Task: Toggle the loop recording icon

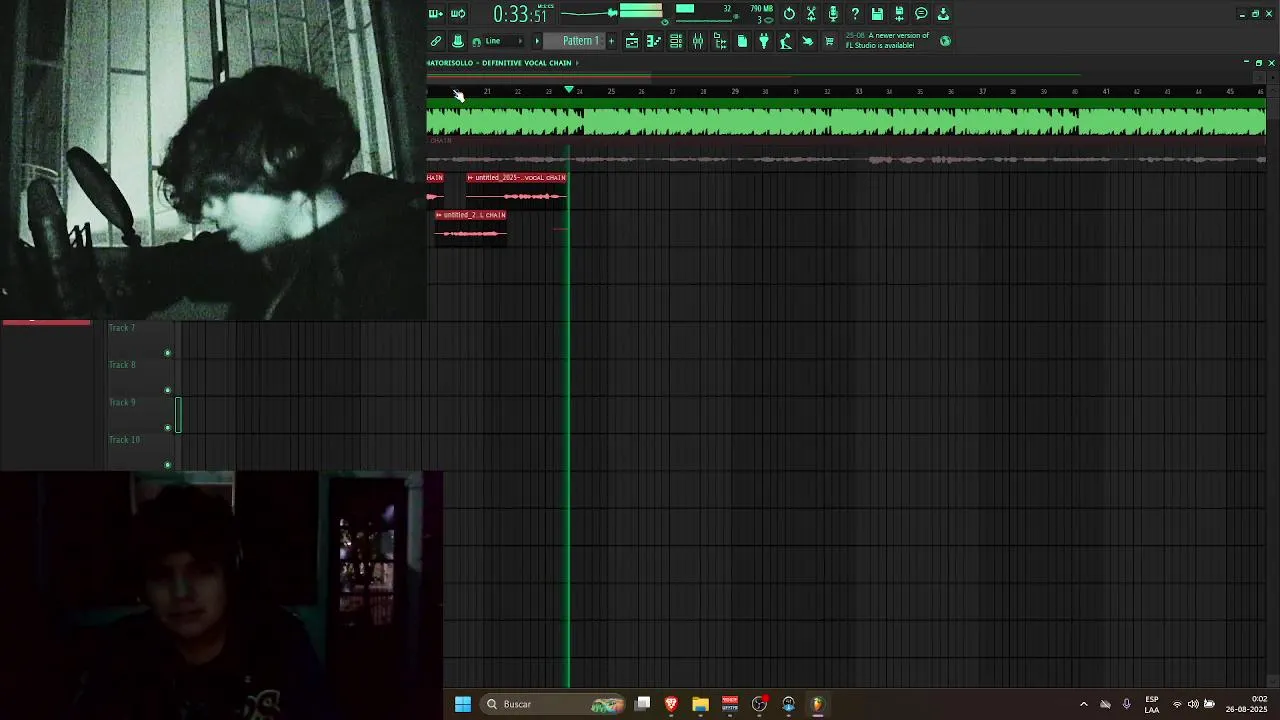Action: pyautogui.click(x=458, y=14)
